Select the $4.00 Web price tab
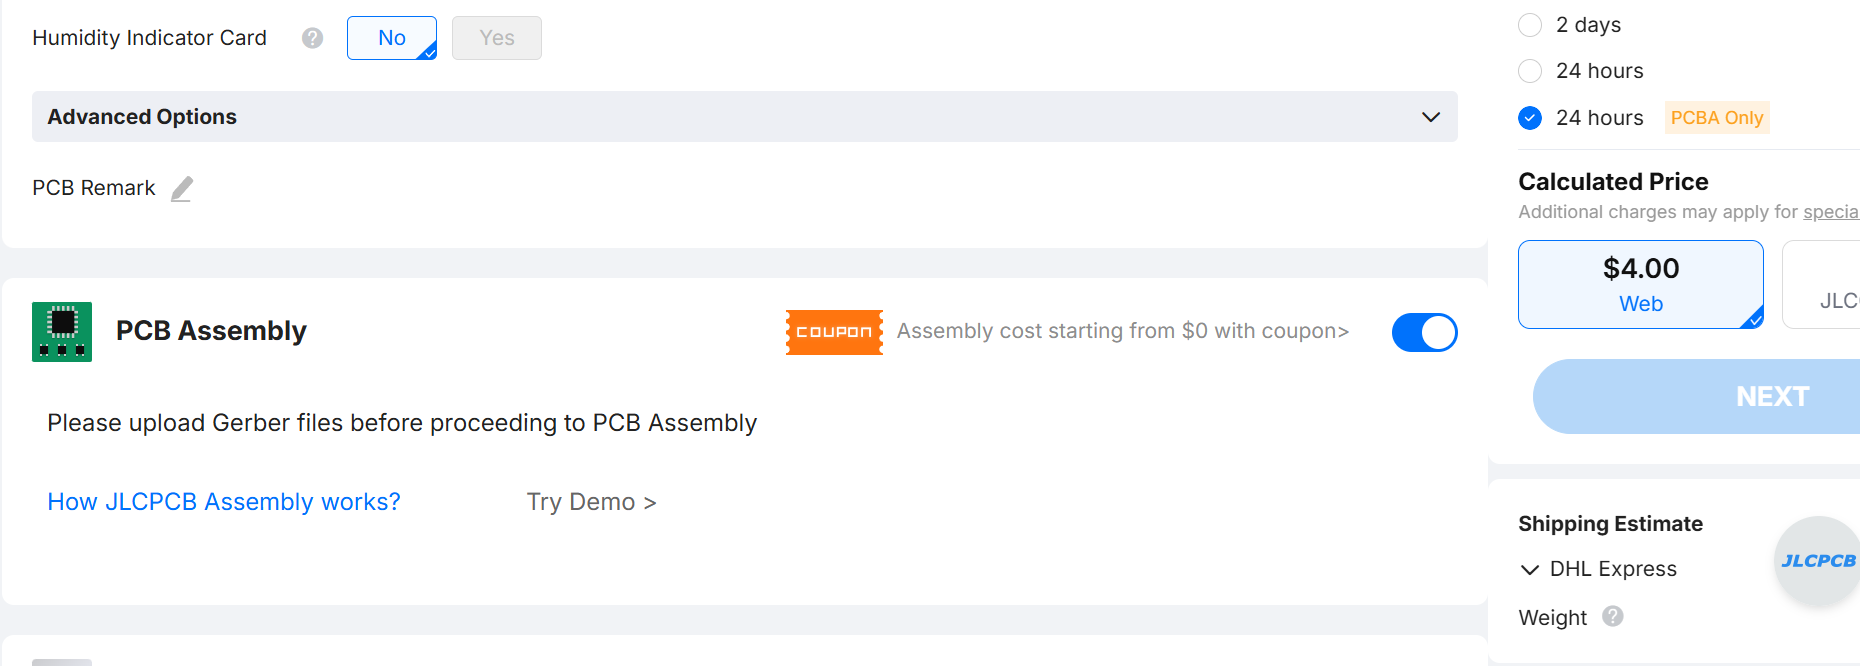The width and height of the screenshot is (1860, 666). point(1641,284)
